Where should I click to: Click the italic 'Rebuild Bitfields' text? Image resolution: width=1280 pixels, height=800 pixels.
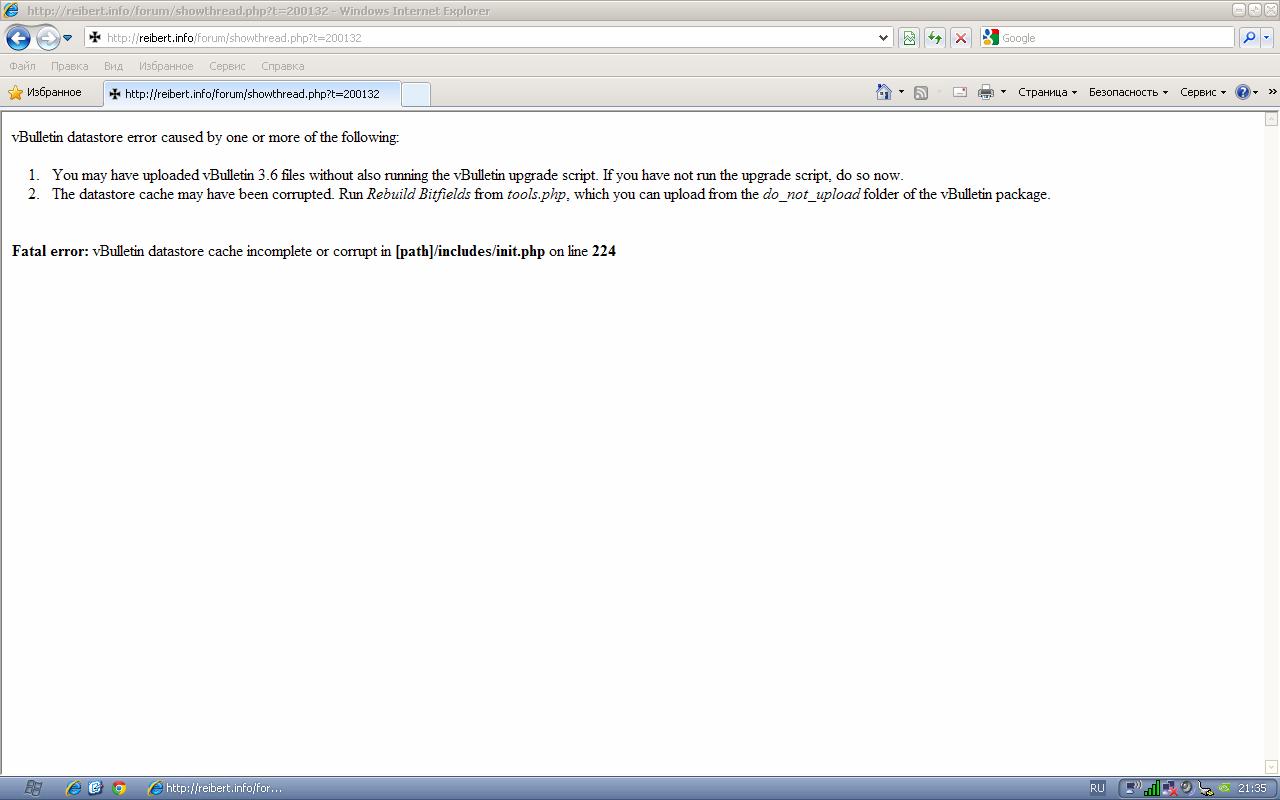pyautogui.click(x=418, y=194)
